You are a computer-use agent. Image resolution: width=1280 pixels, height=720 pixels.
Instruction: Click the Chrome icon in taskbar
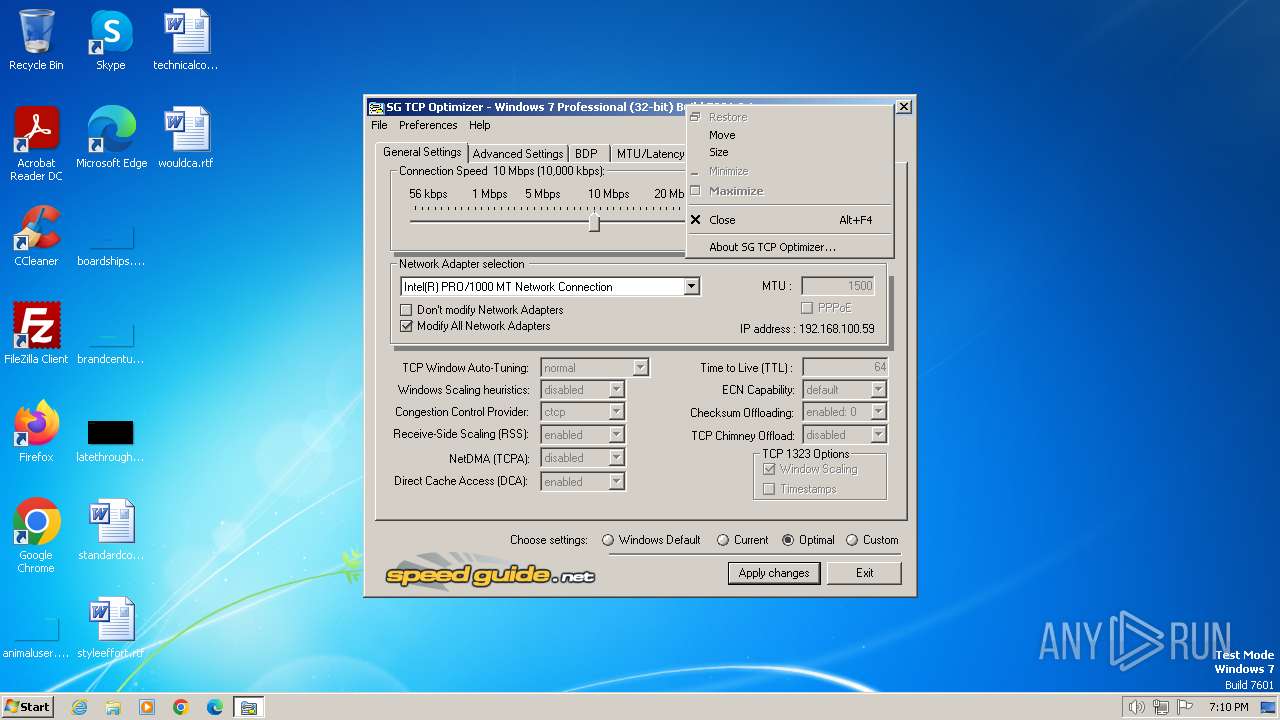[x=181, y=707]
